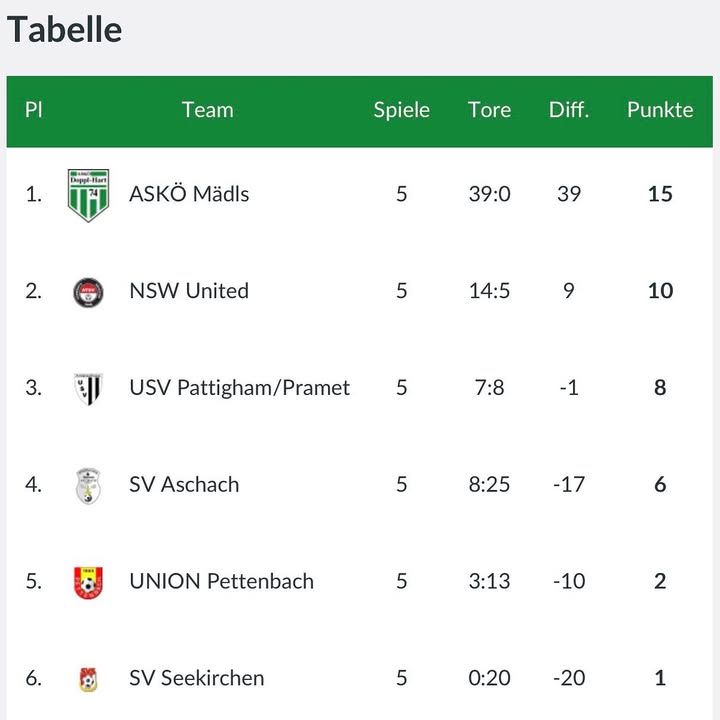
Task: Select the SV Seekirchen team name
Action: (x=196, y=679)
